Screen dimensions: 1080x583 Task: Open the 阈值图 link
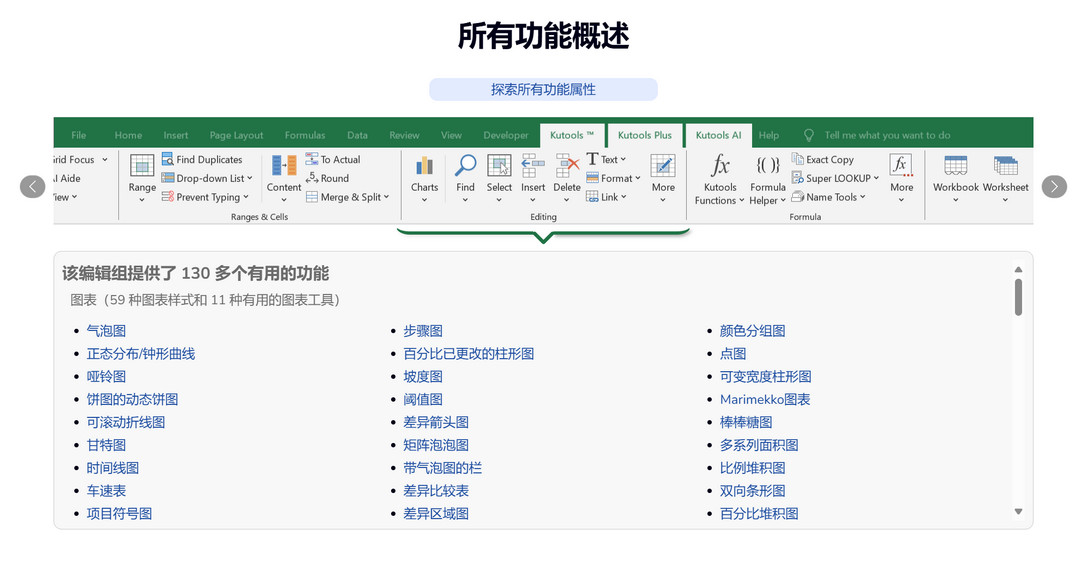(x=423, y=399)
